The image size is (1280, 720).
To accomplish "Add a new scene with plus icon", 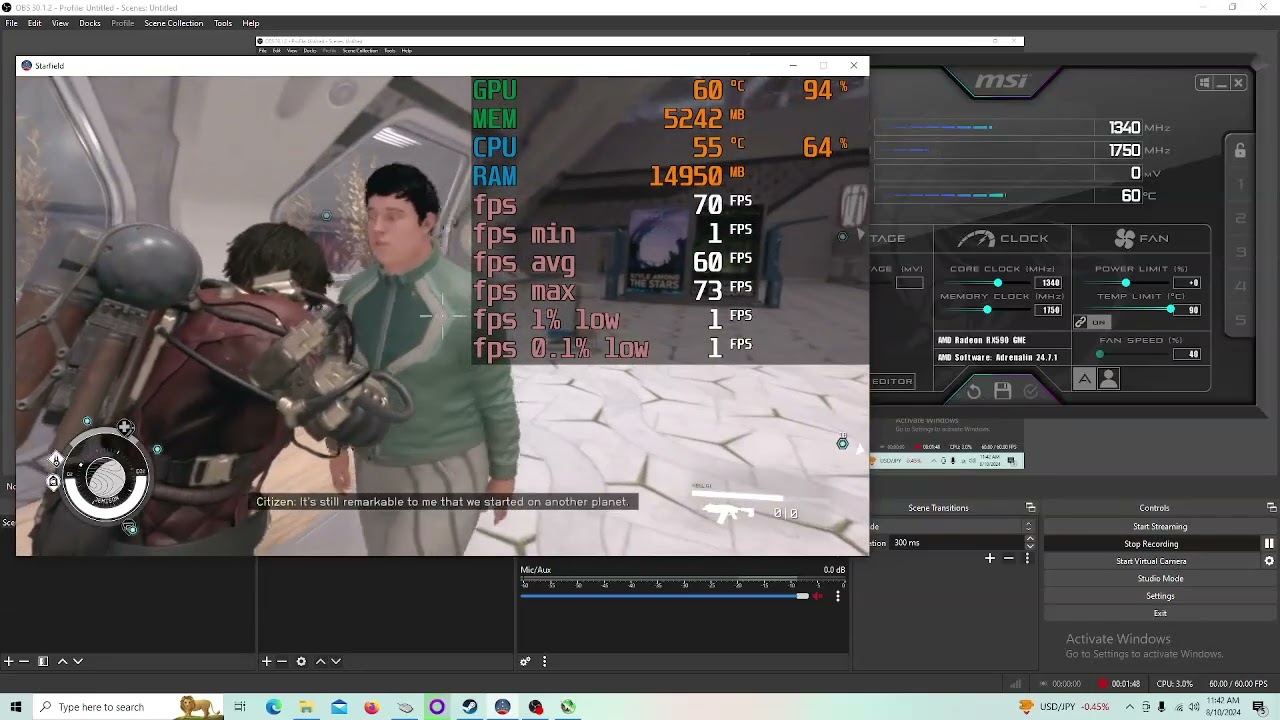I will 9,661.
